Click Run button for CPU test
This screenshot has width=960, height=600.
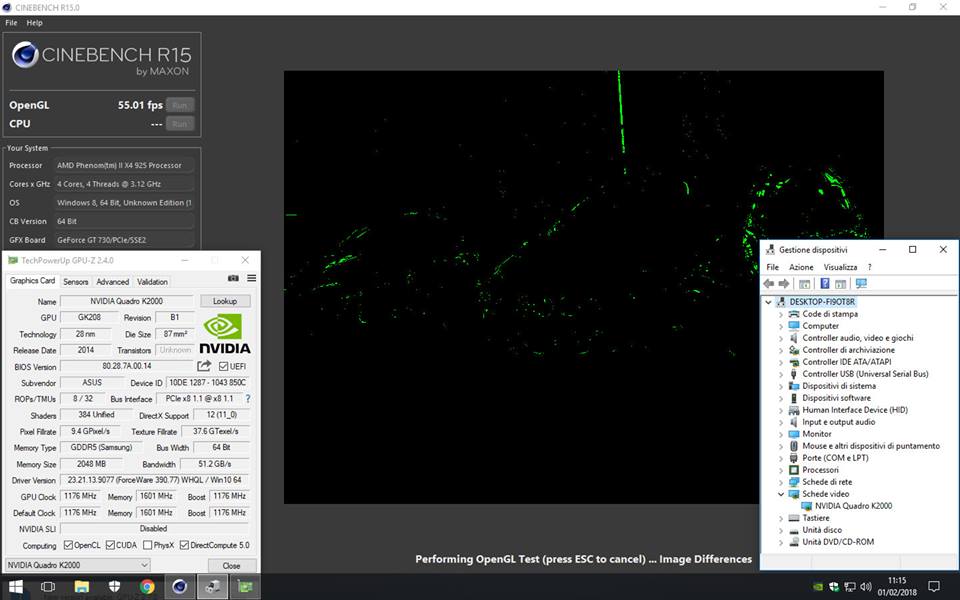tap(179, 124)
